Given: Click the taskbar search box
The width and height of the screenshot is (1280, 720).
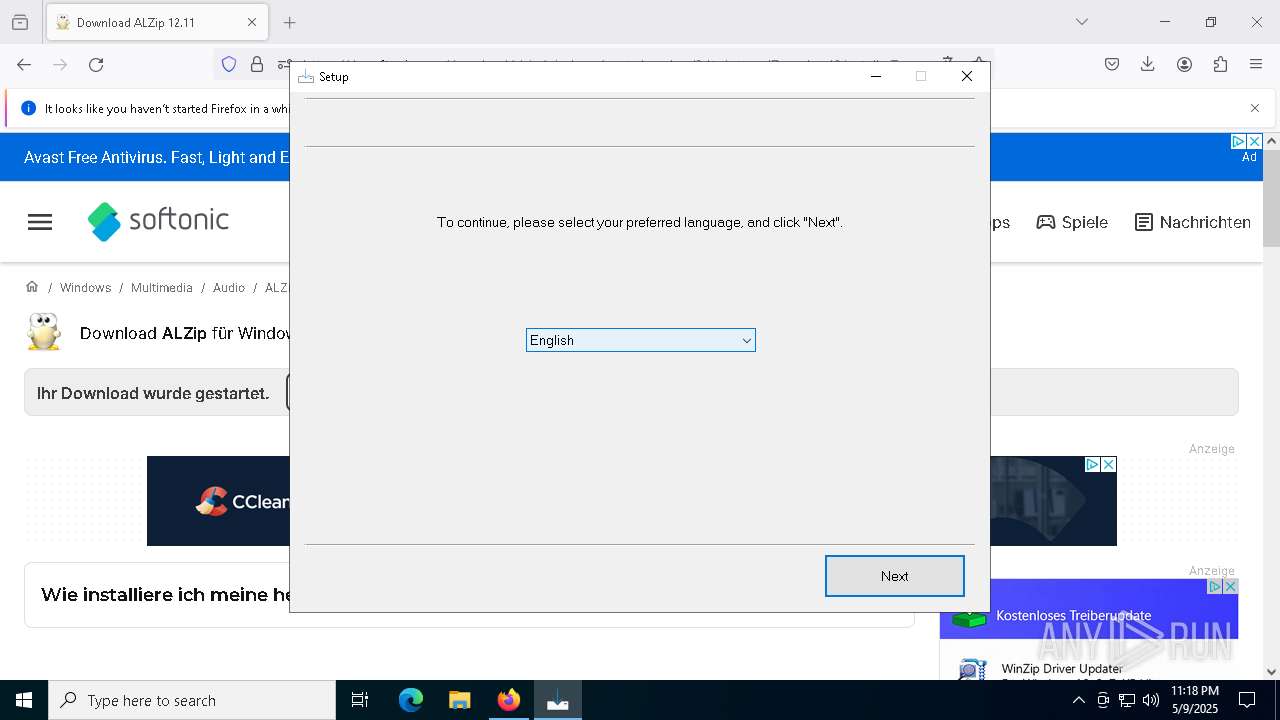Looking at the screenshot, I should tap(192, 700).
